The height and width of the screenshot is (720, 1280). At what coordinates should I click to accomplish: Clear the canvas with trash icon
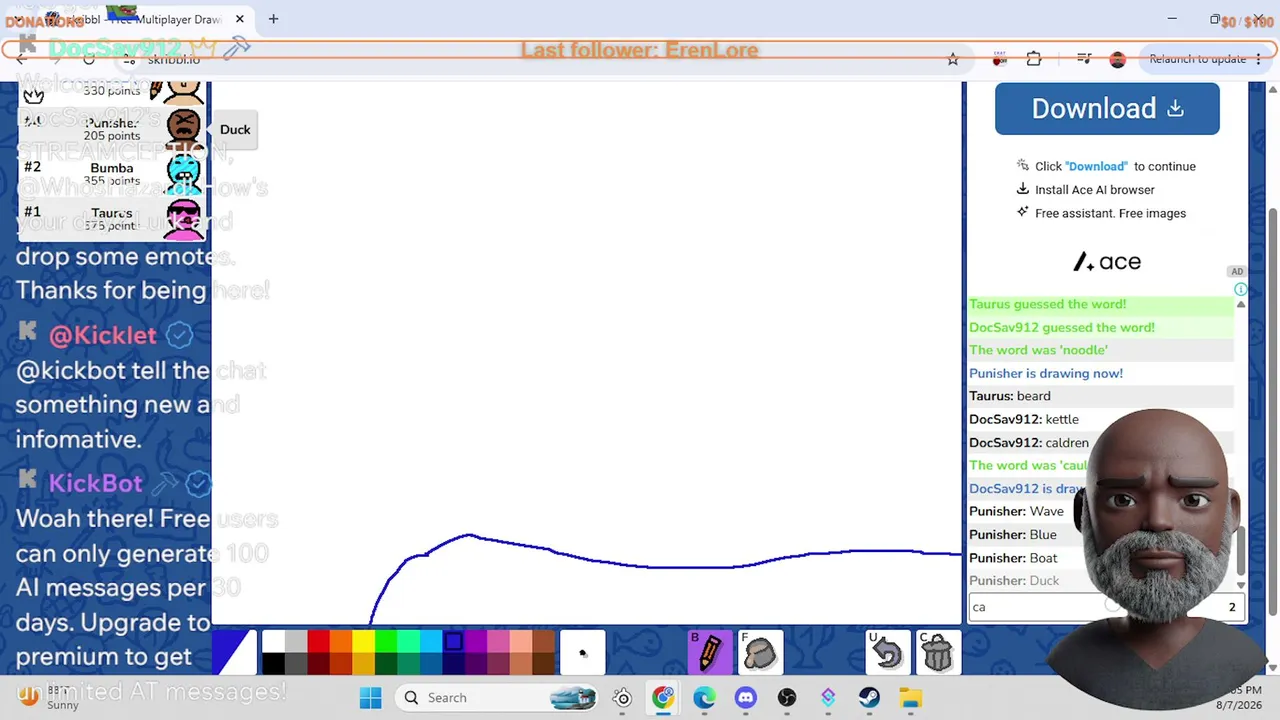(x=938, y=653)
